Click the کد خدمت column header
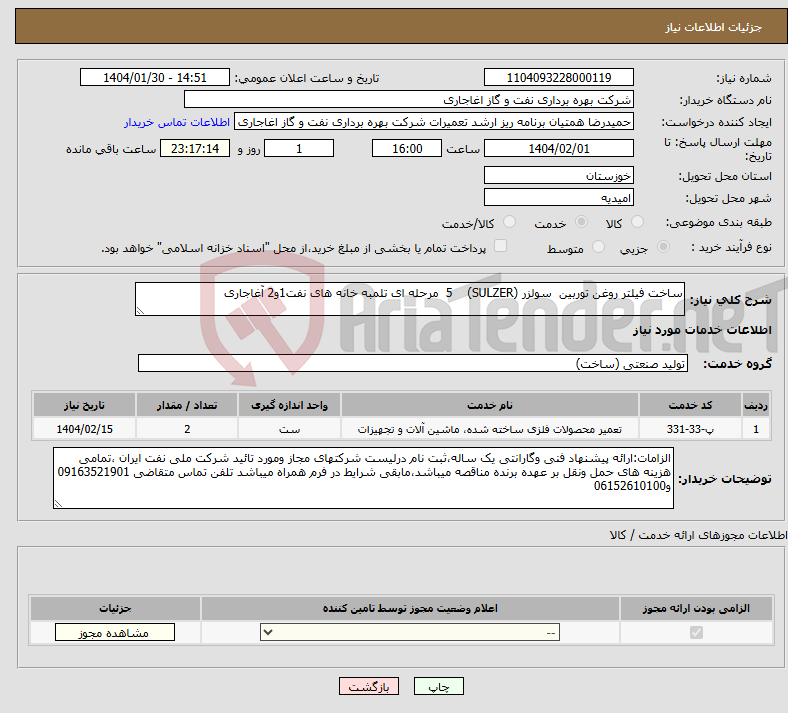The height and width of the screenshot is (713, 788). click(691, 405)
